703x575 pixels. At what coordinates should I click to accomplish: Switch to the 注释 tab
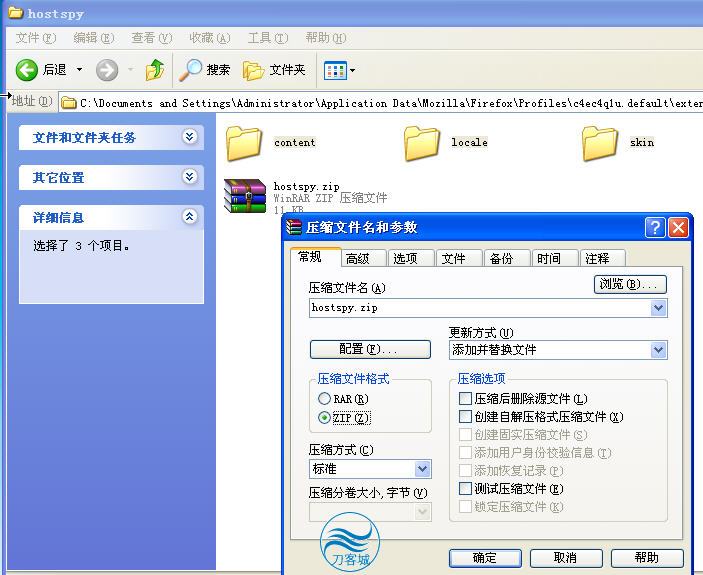coord(603,259)
